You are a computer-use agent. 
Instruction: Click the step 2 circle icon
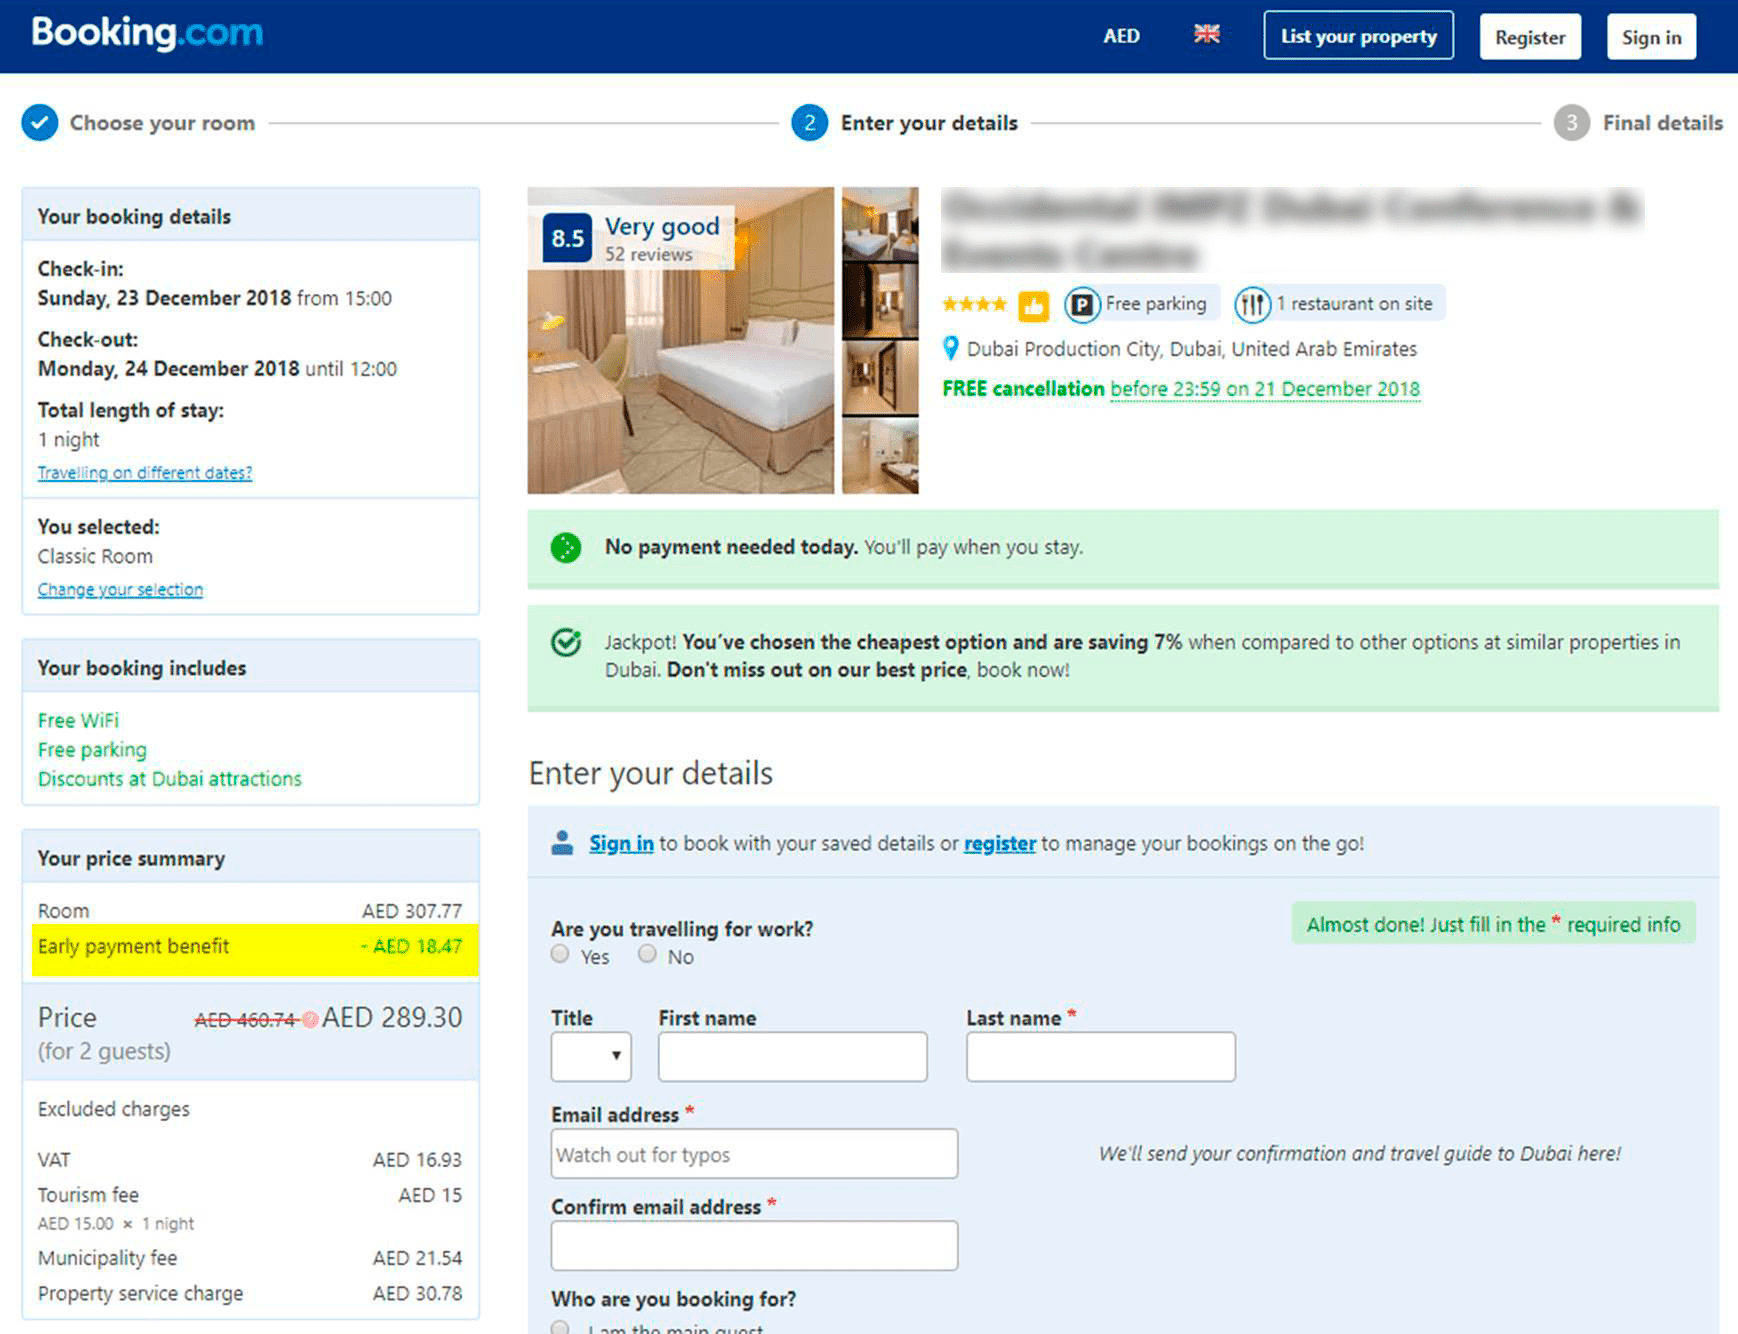coord(809,123)
